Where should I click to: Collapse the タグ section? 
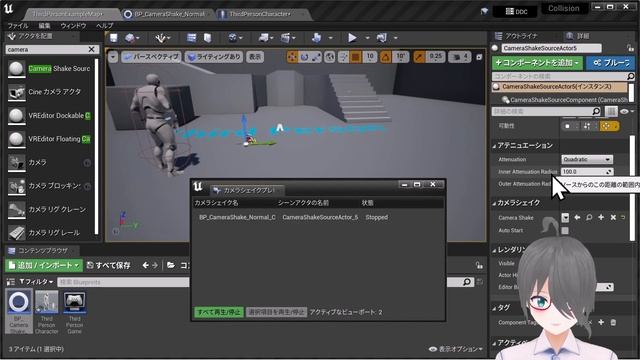(x=494, y=308)
